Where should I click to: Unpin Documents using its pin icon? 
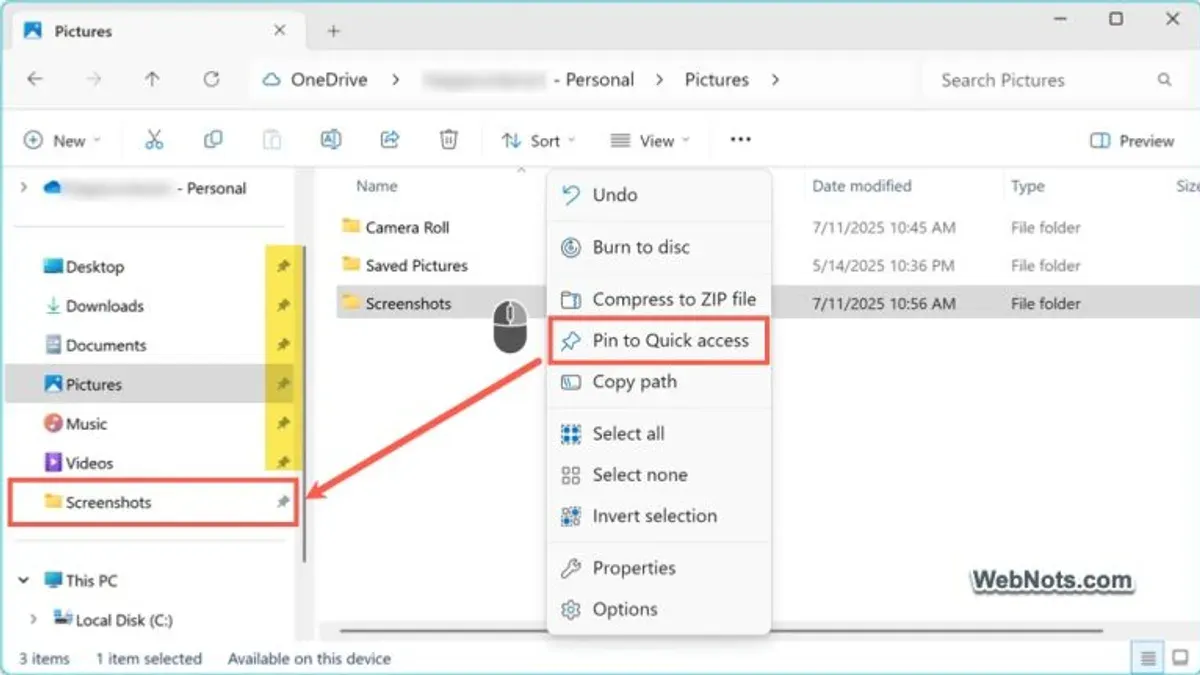coord(283,345)
